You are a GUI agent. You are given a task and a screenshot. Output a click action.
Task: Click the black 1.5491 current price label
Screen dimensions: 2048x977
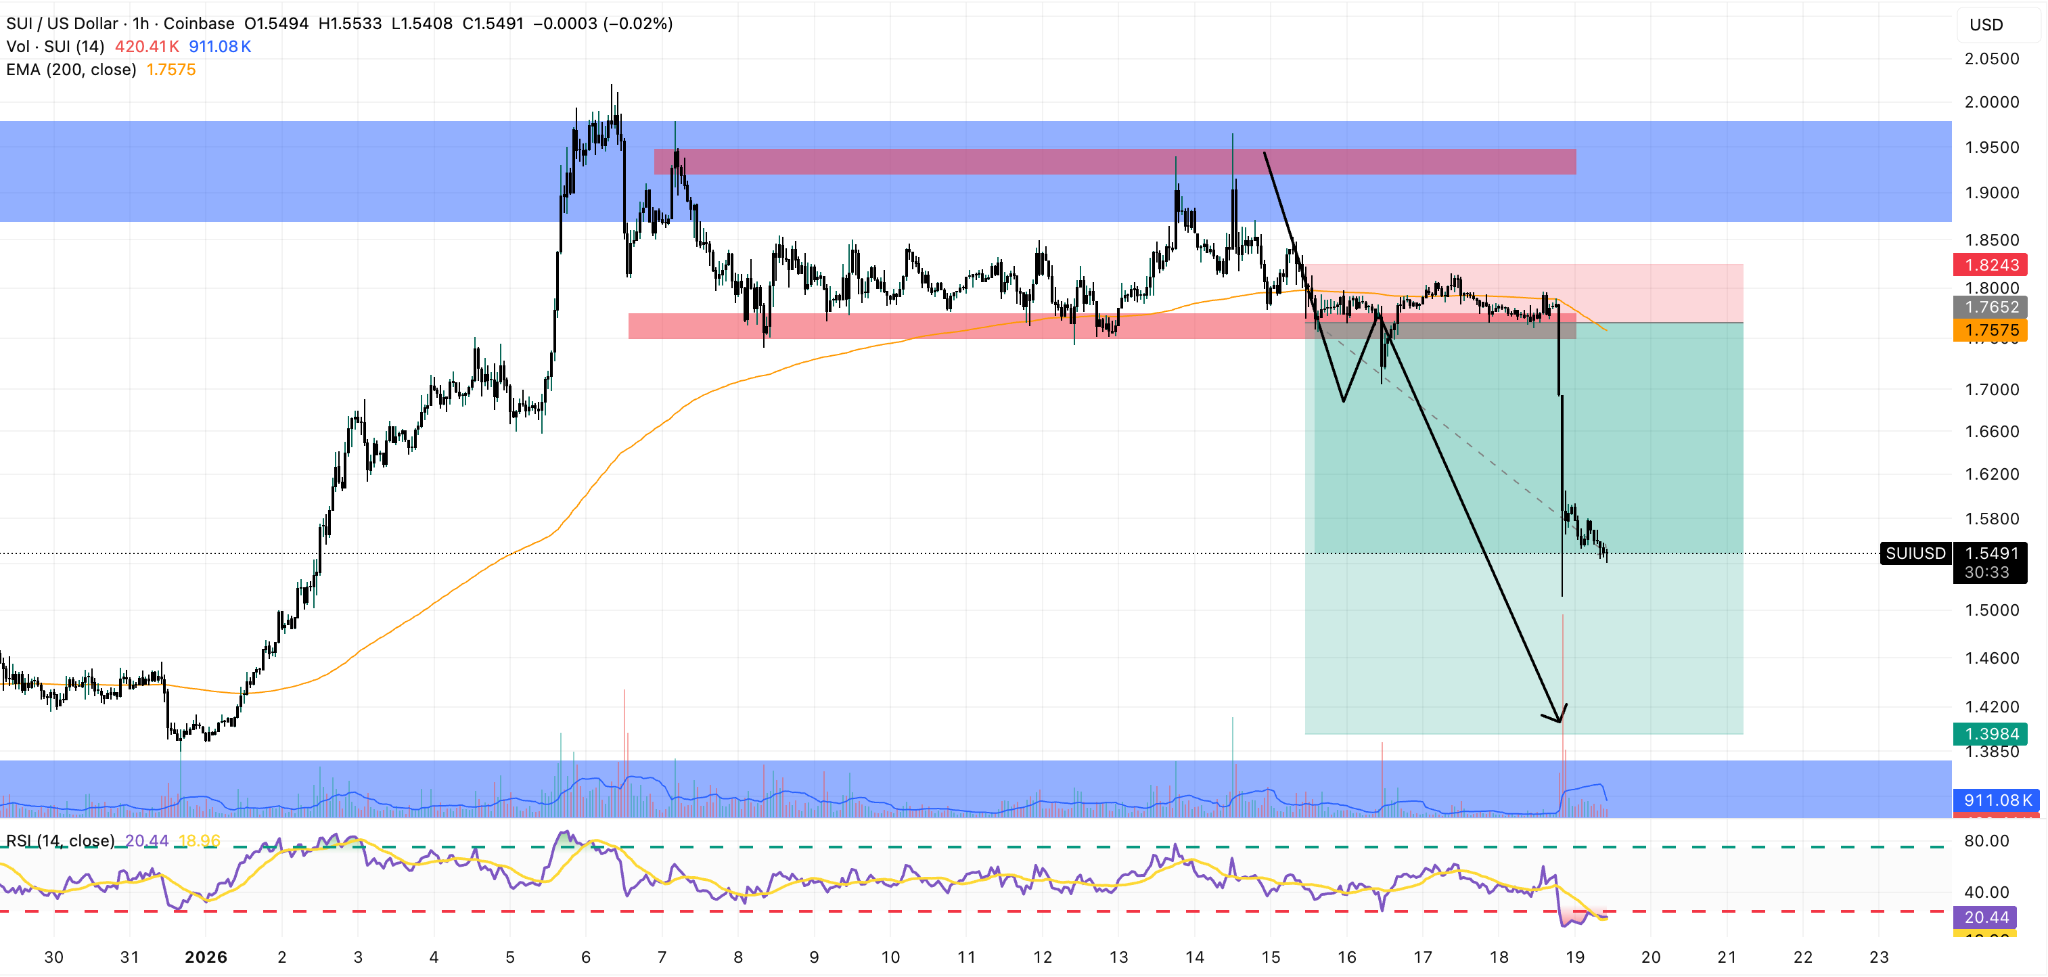(1990, 553)
